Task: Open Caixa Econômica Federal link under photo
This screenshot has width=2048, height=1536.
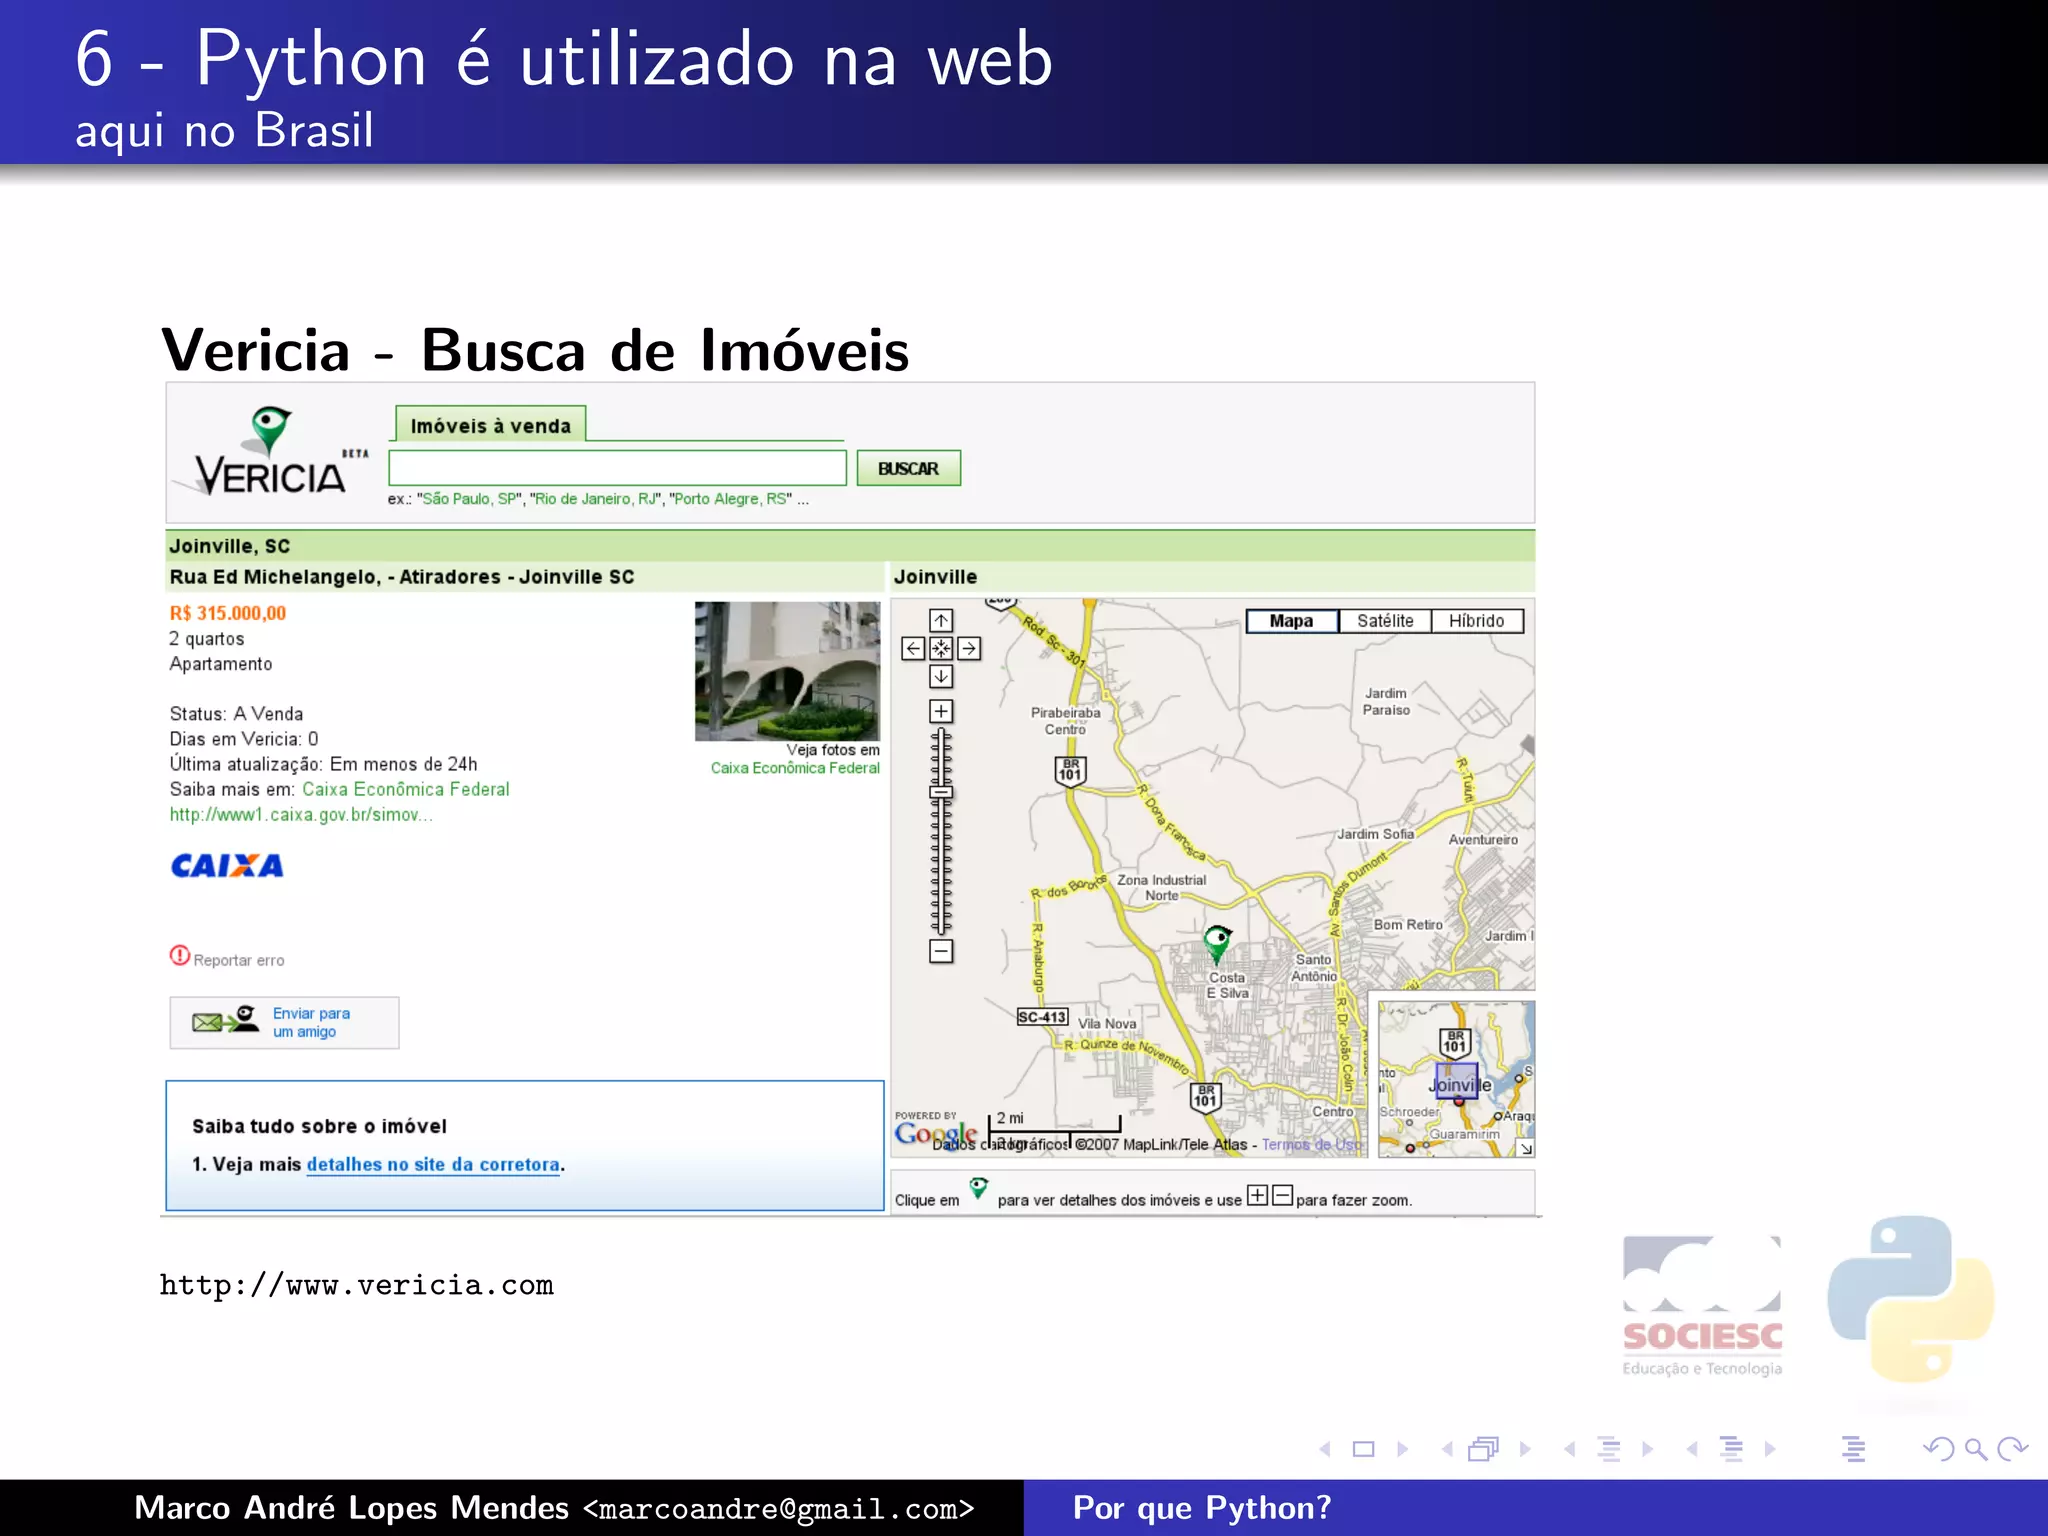Action: tap(795, 768)
